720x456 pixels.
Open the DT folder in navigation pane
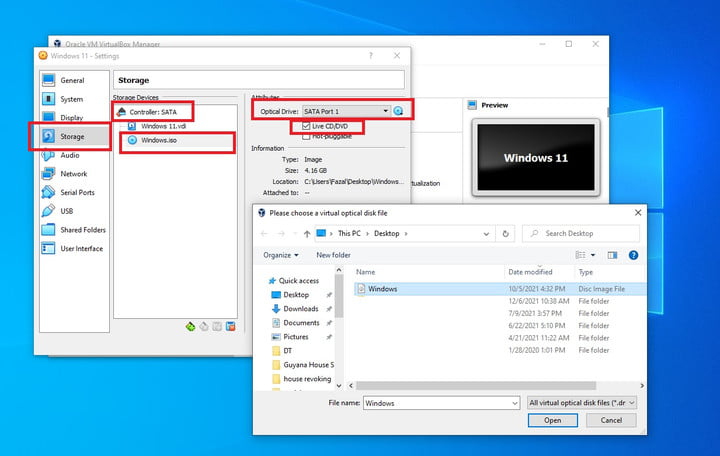(287, 351)
